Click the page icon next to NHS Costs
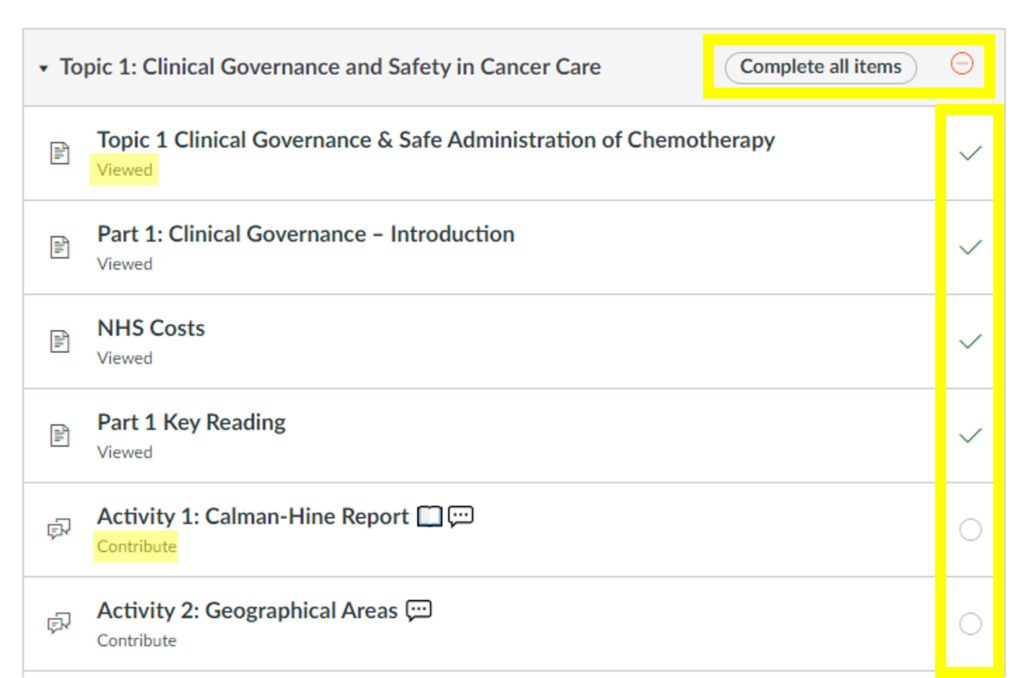Image resolution: width=1024 pixels, height=678 pixels. (x=60, y=341)
